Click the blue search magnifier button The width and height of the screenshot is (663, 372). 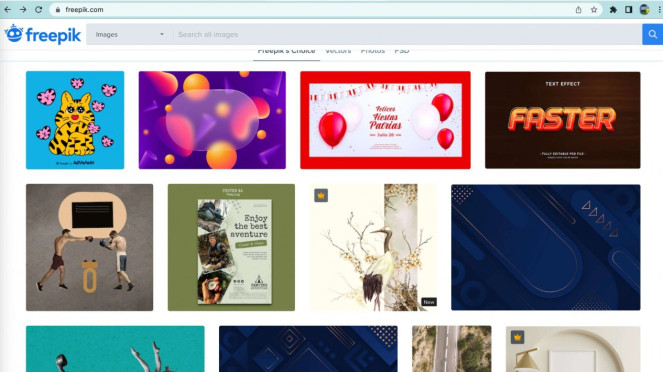point(652,34)
